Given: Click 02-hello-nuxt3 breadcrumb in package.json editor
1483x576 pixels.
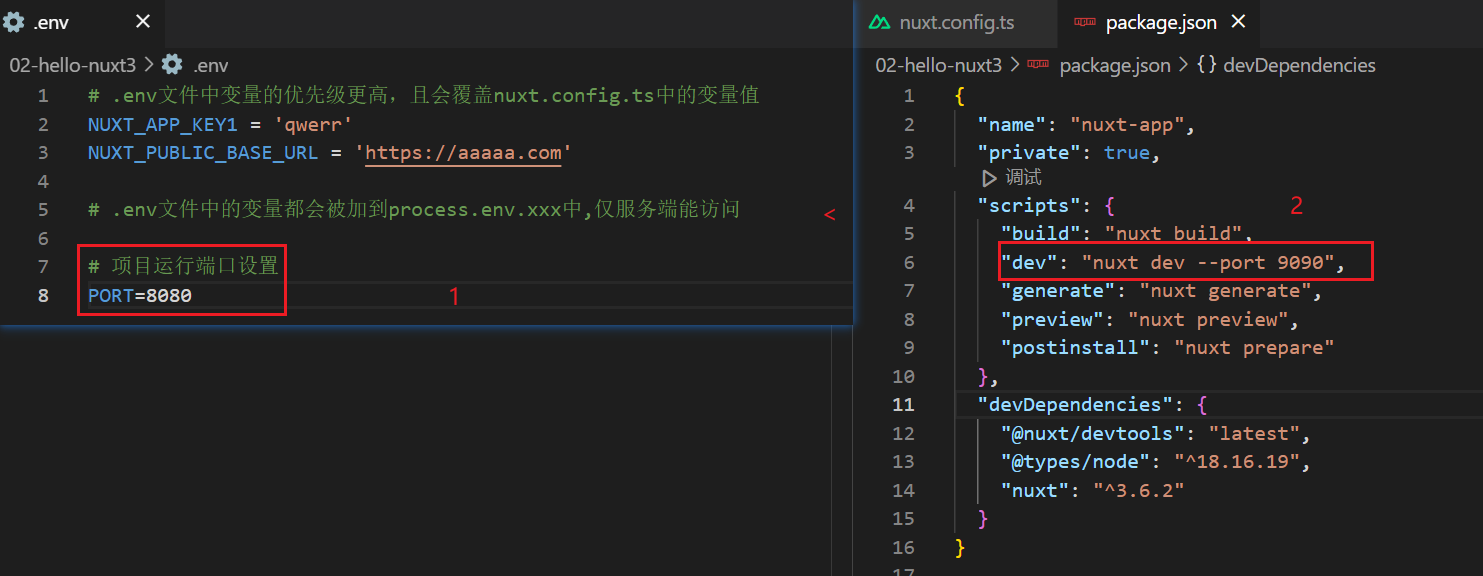Looking at the screenshot, I should pos(938,65).
